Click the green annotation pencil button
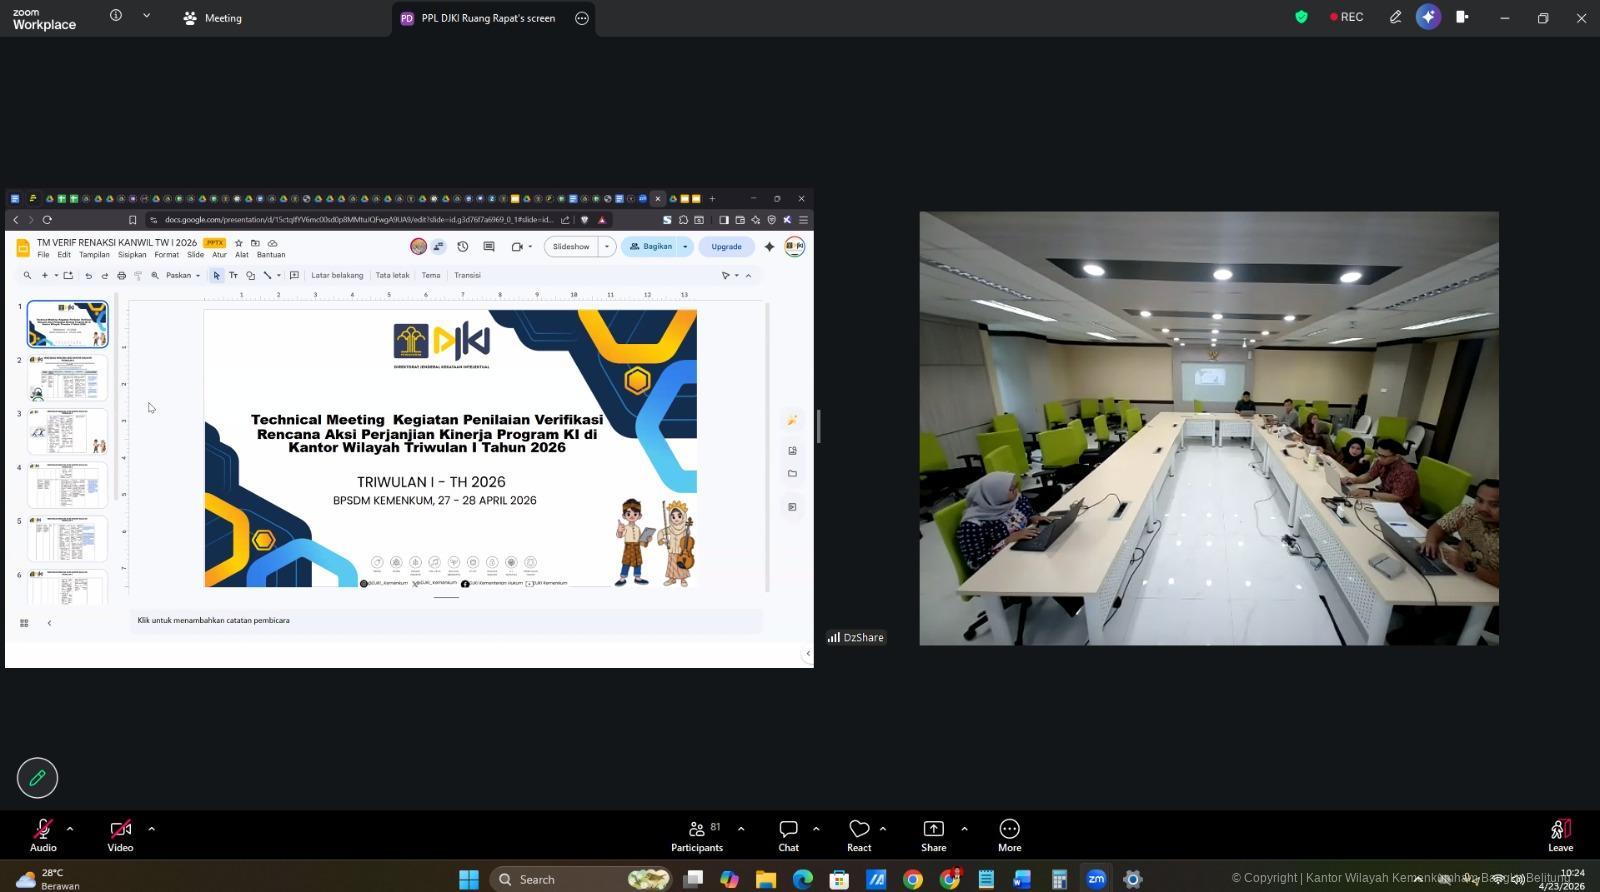 (x=37, y=778)
